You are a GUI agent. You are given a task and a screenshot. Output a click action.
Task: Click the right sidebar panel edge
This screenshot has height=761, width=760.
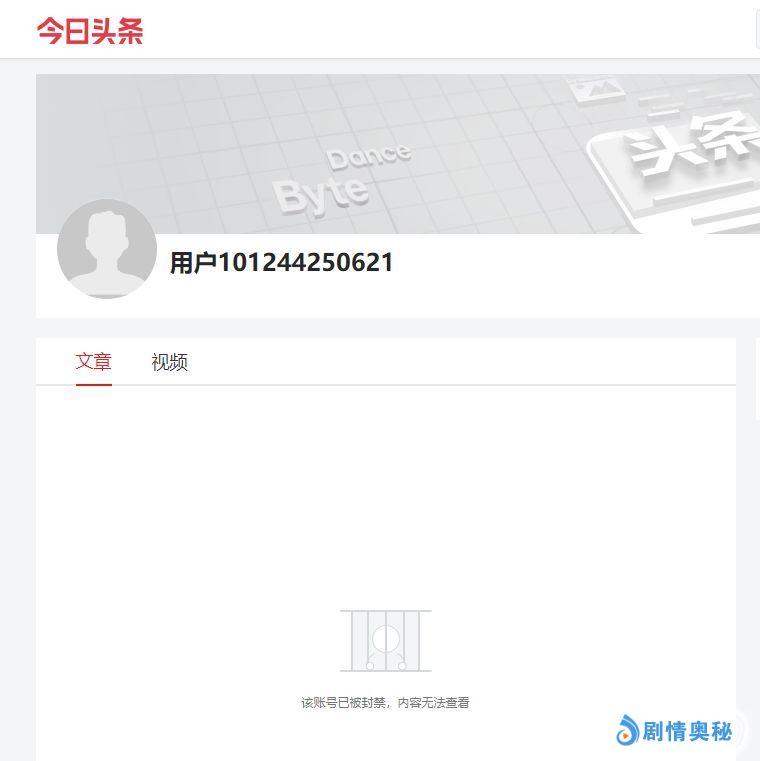point(758,379)
